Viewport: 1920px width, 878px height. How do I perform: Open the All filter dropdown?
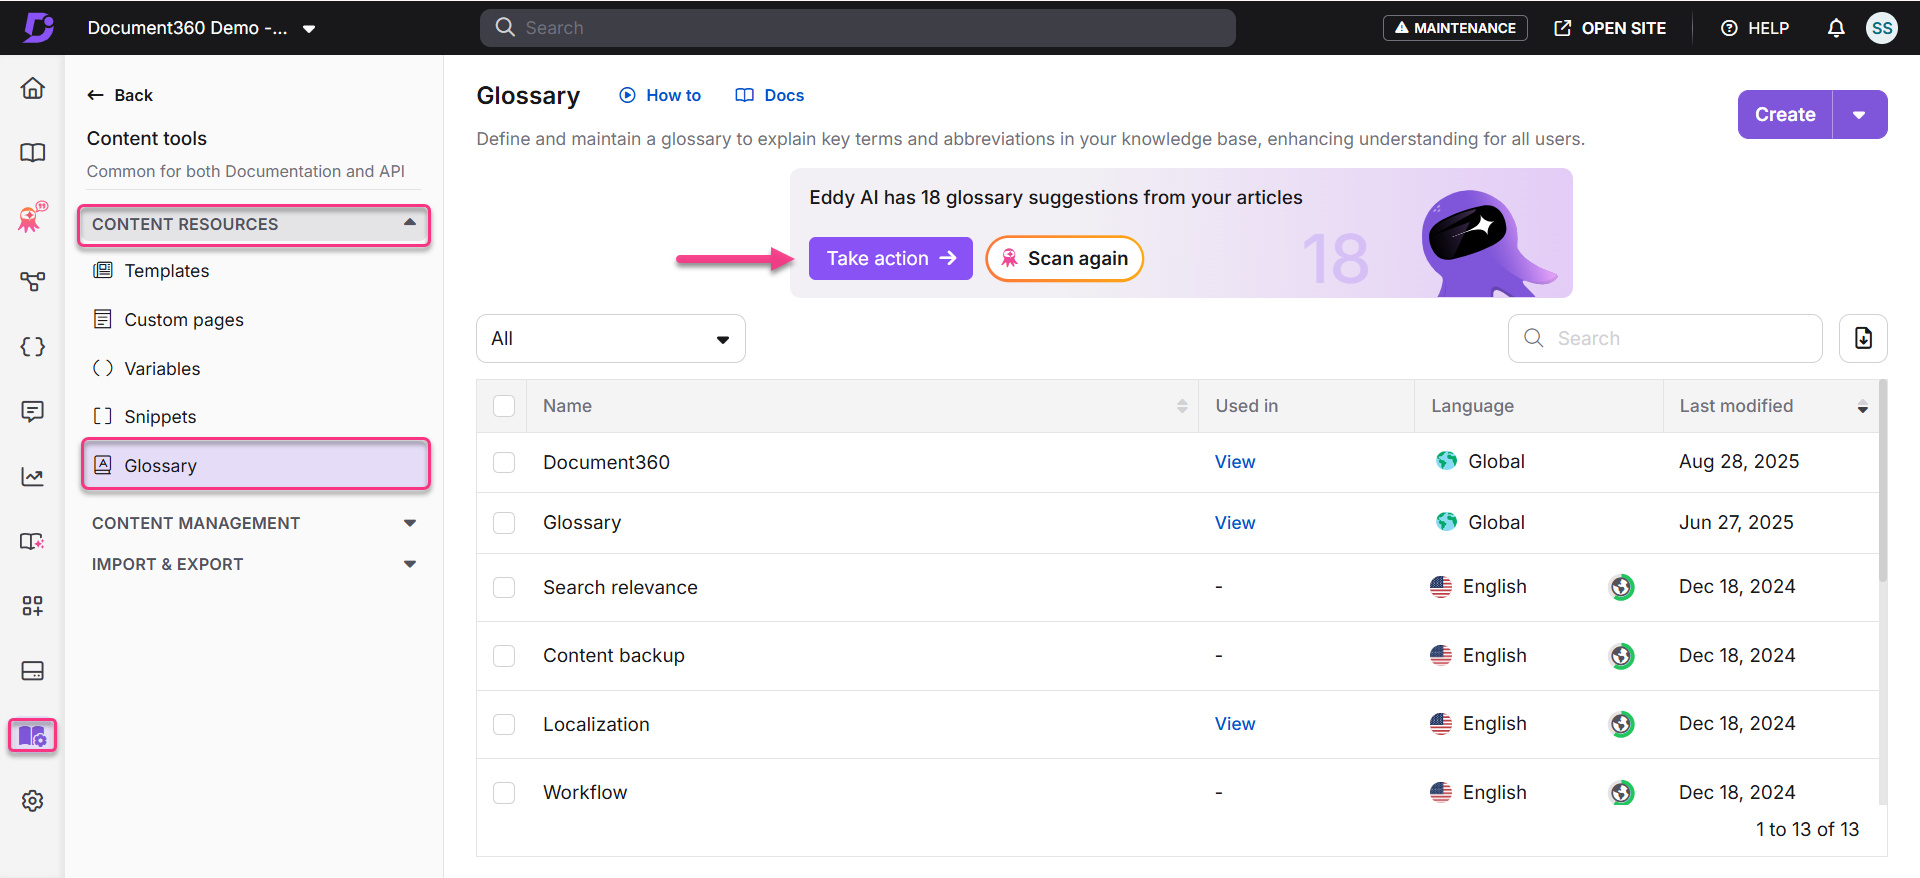(611, 339)
